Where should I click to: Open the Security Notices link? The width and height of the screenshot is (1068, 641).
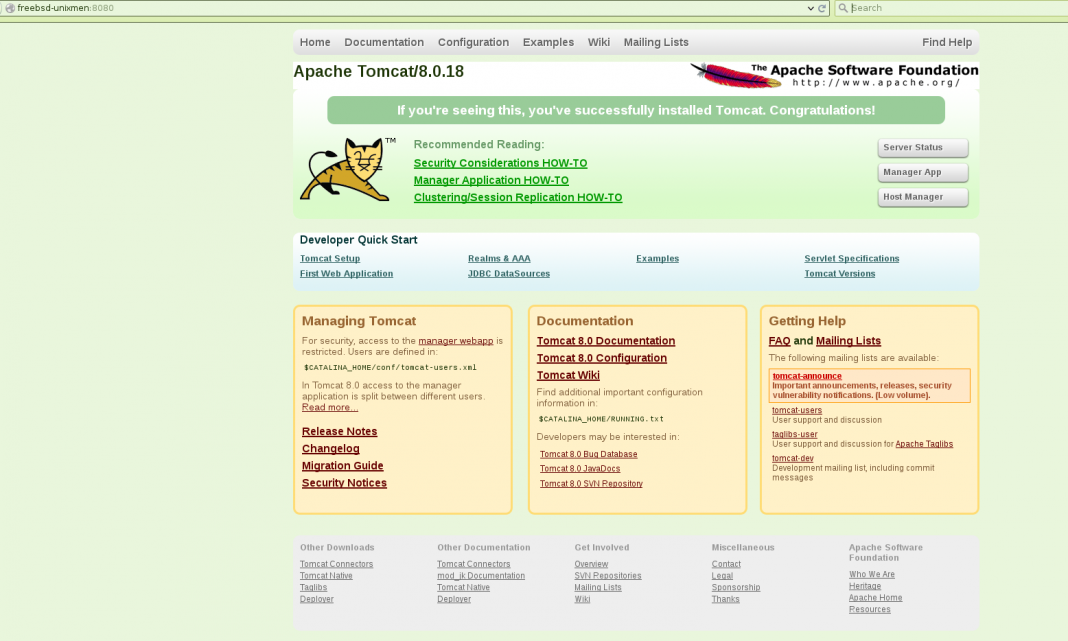pos(344,483)
